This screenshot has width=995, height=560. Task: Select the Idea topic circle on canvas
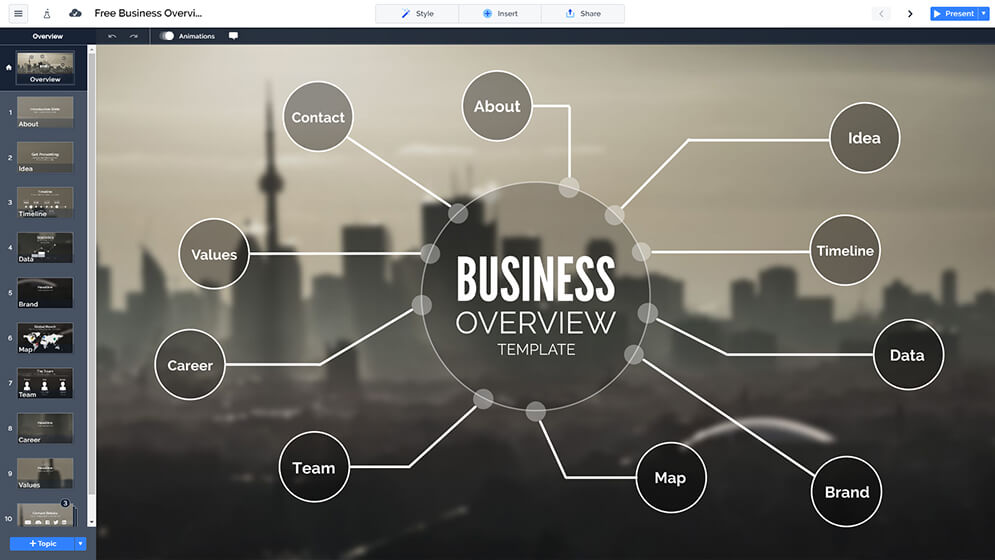click(x=864, y=138)
